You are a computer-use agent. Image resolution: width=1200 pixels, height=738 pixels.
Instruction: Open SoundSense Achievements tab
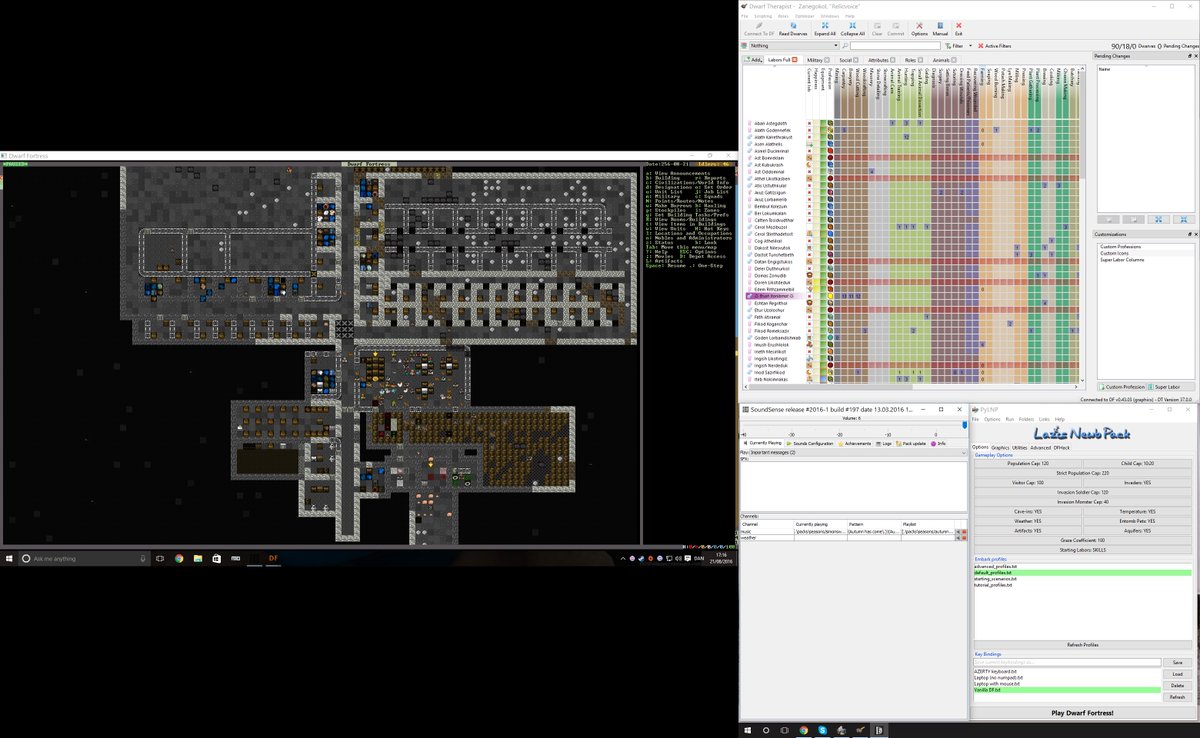[x=855, y=443]
